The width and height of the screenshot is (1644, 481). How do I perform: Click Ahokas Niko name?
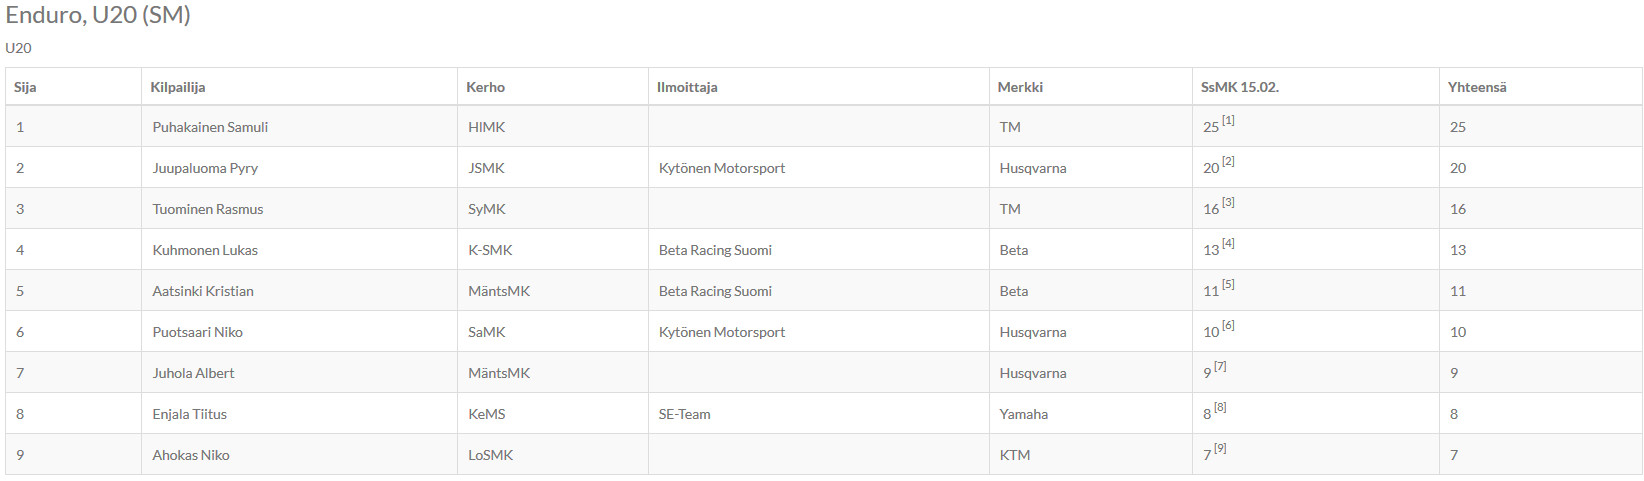[191, 455]
